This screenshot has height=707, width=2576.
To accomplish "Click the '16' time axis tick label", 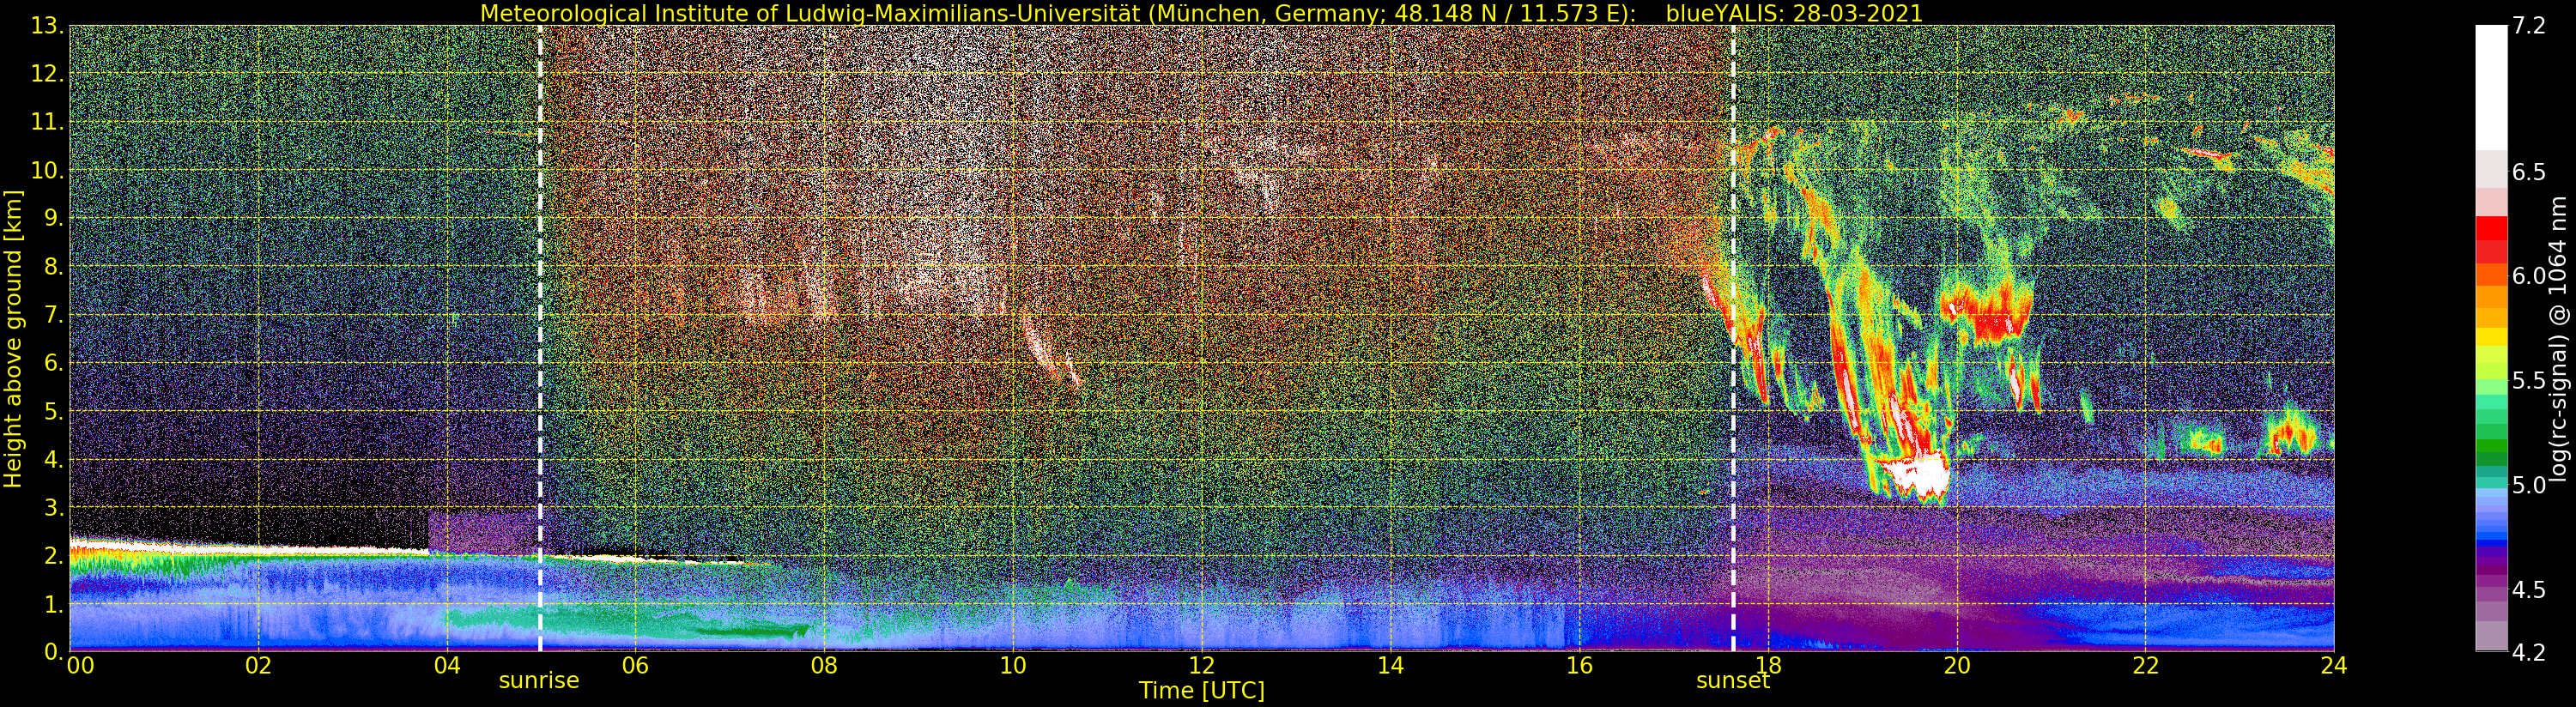I will click(x=1579, y=665).
